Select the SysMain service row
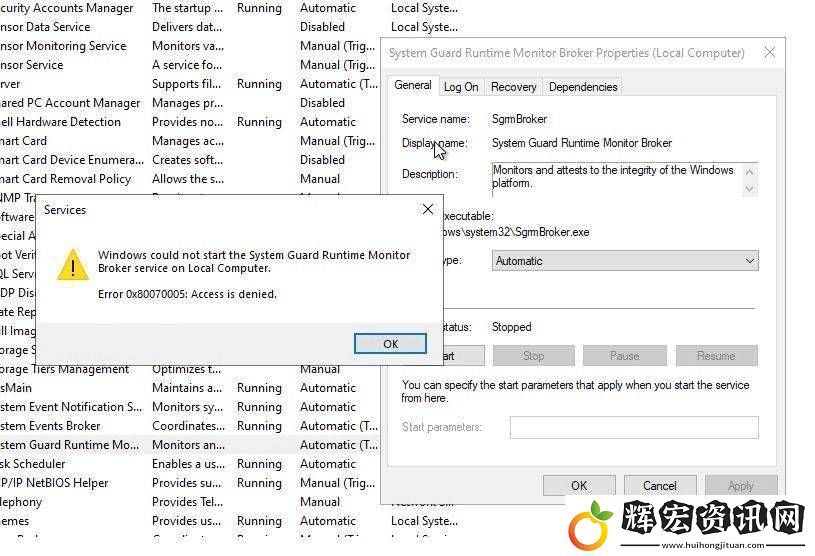815x556 pixels. point(189,388)
